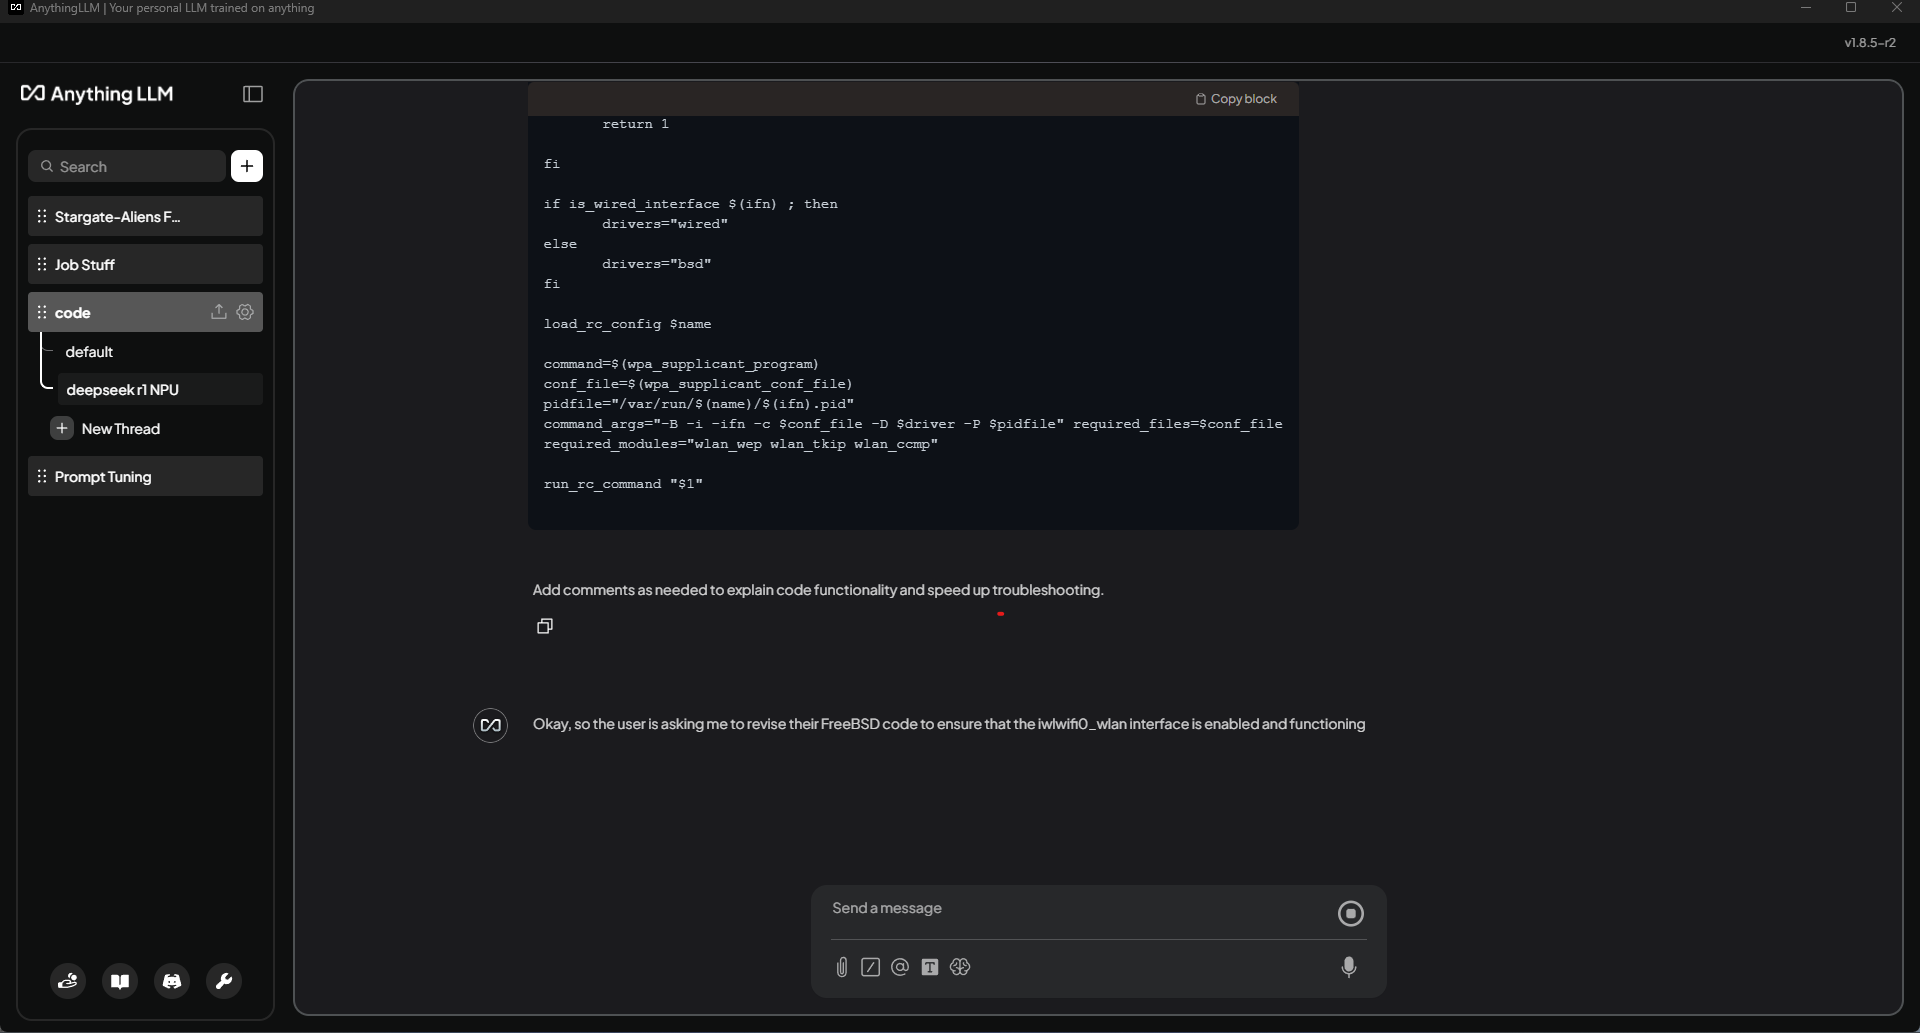1920x1033 pixels.
Task: Create a new workspace with plus button
Action: [x=247, y=166]
